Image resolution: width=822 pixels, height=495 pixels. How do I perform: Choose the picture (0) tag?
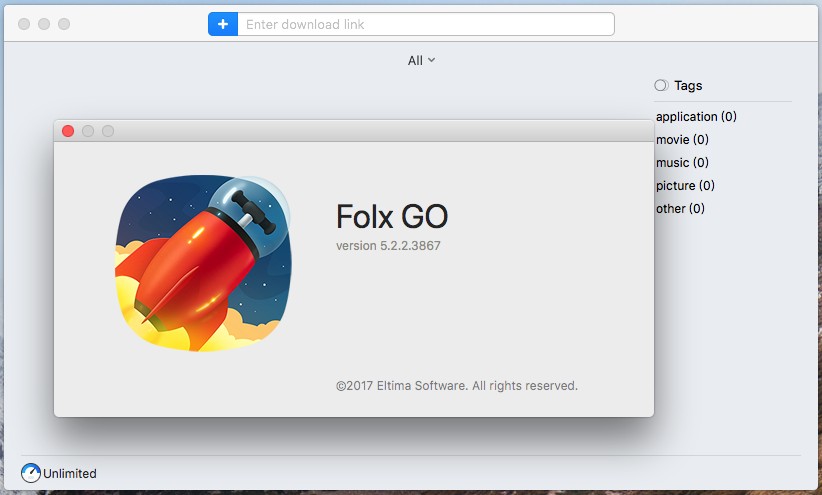coord(685,186)
